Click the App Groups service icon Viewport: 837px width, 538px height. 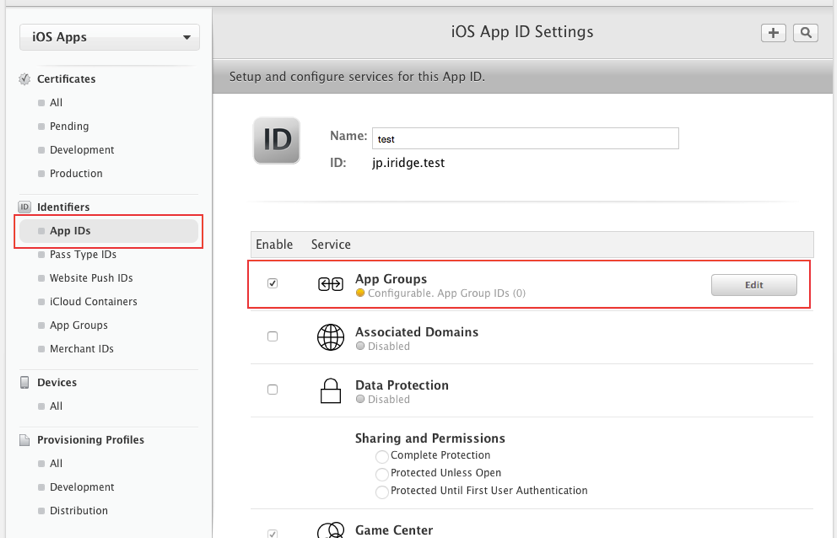click(x=330, y=284)
